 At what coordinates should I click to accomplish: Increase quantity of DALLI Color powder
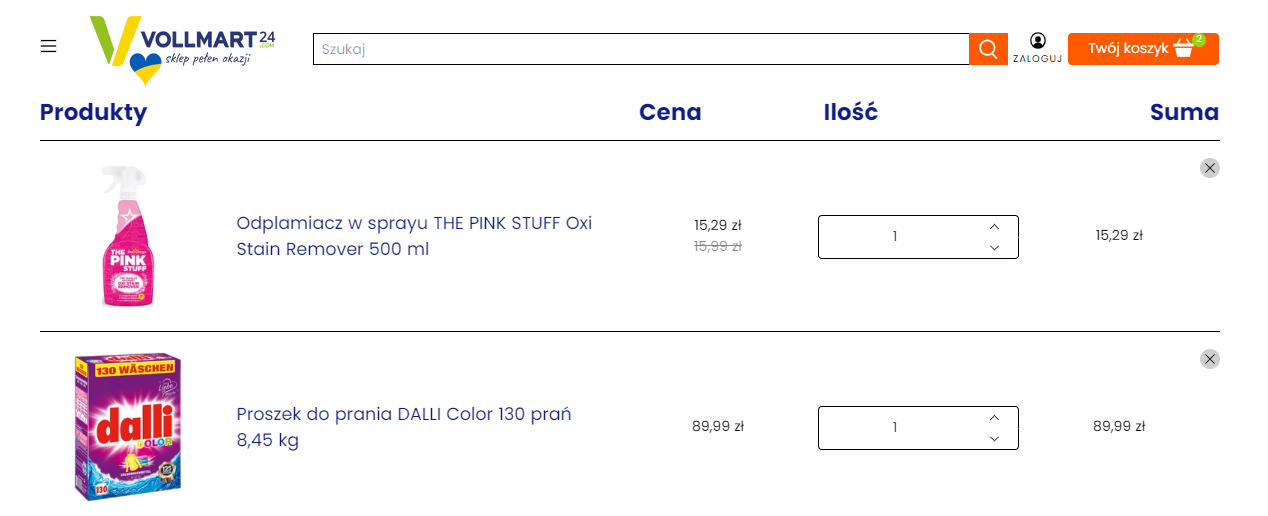994,417
